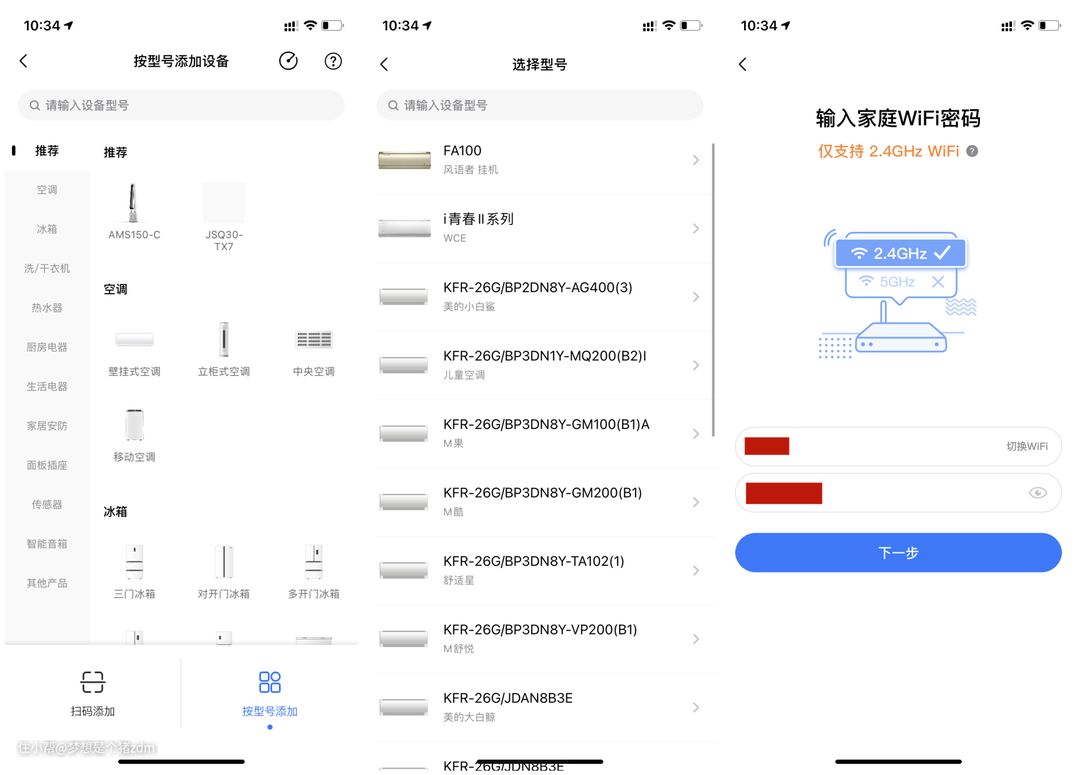Go back from the WiFi password screen
This screenshot has height=775, width=1080.
[742, 64]
